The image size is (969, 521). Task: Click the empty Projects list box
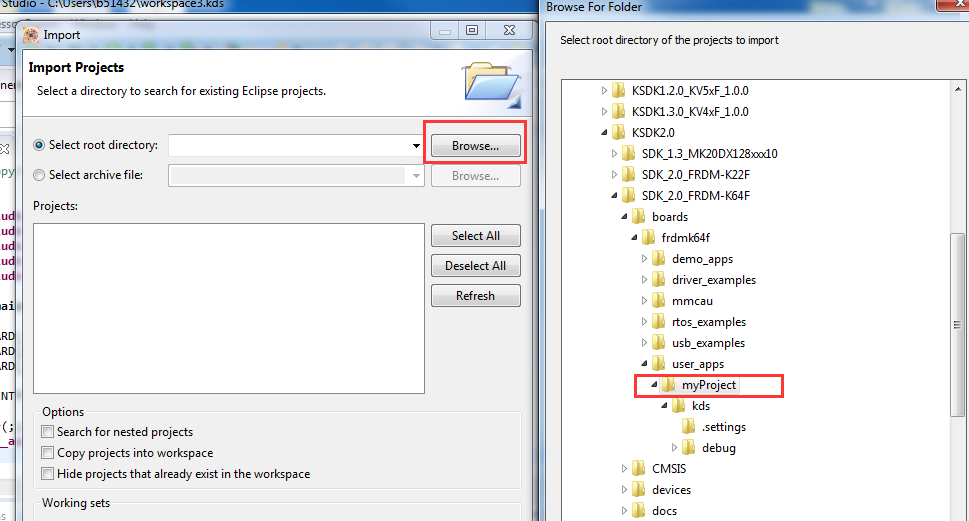(229, 308)
